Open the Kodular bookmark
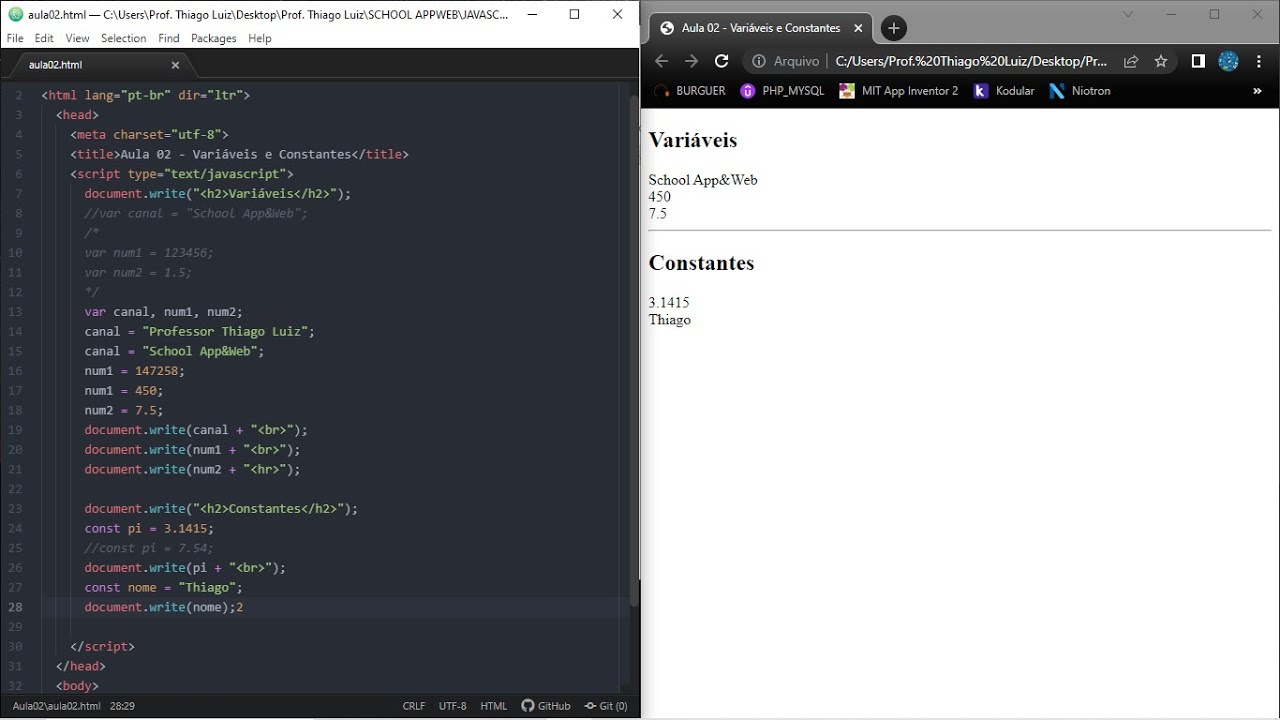Screen dimensions: 1280x720 click(x=1004, y=91)
